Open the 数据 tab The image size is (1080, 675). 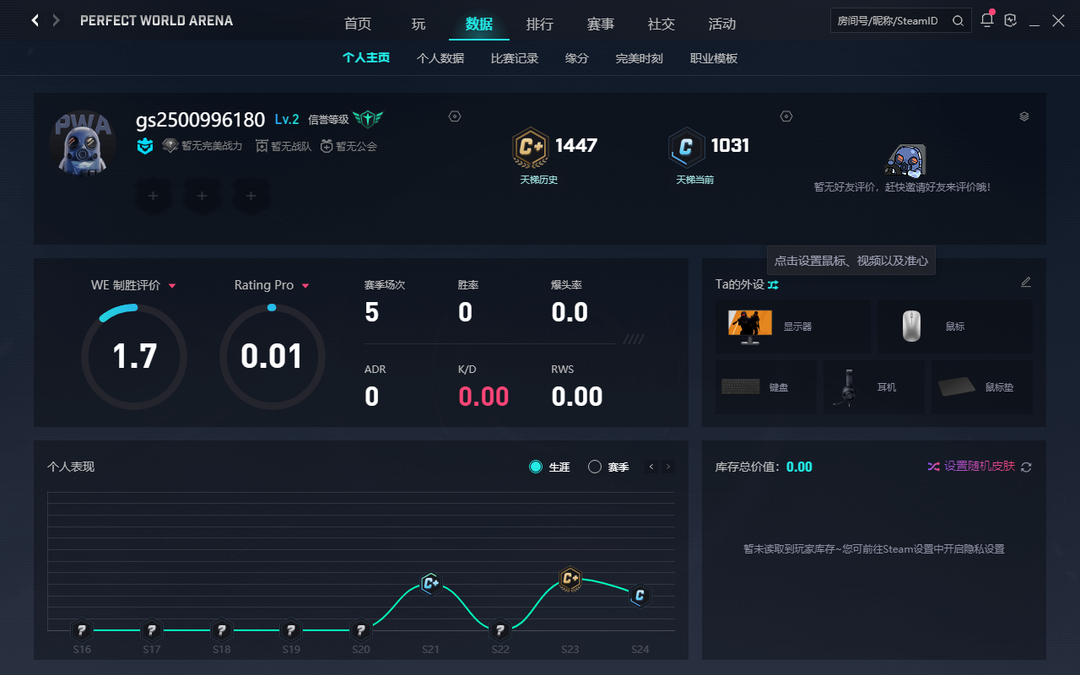(479, 24)
